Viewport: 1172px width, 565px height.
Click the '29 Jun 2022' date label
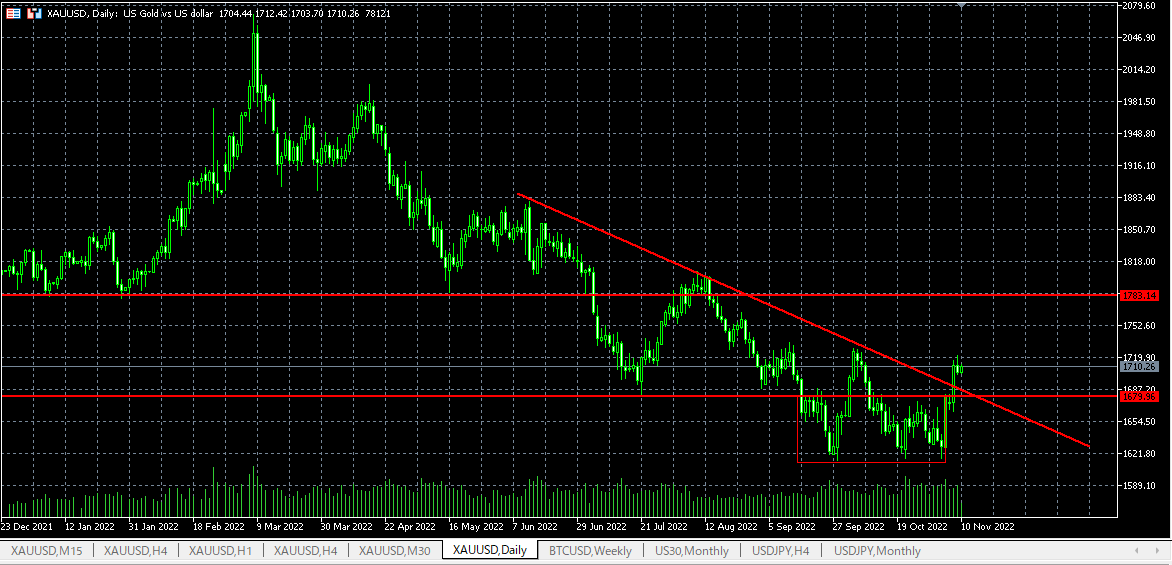coord(603,526)
